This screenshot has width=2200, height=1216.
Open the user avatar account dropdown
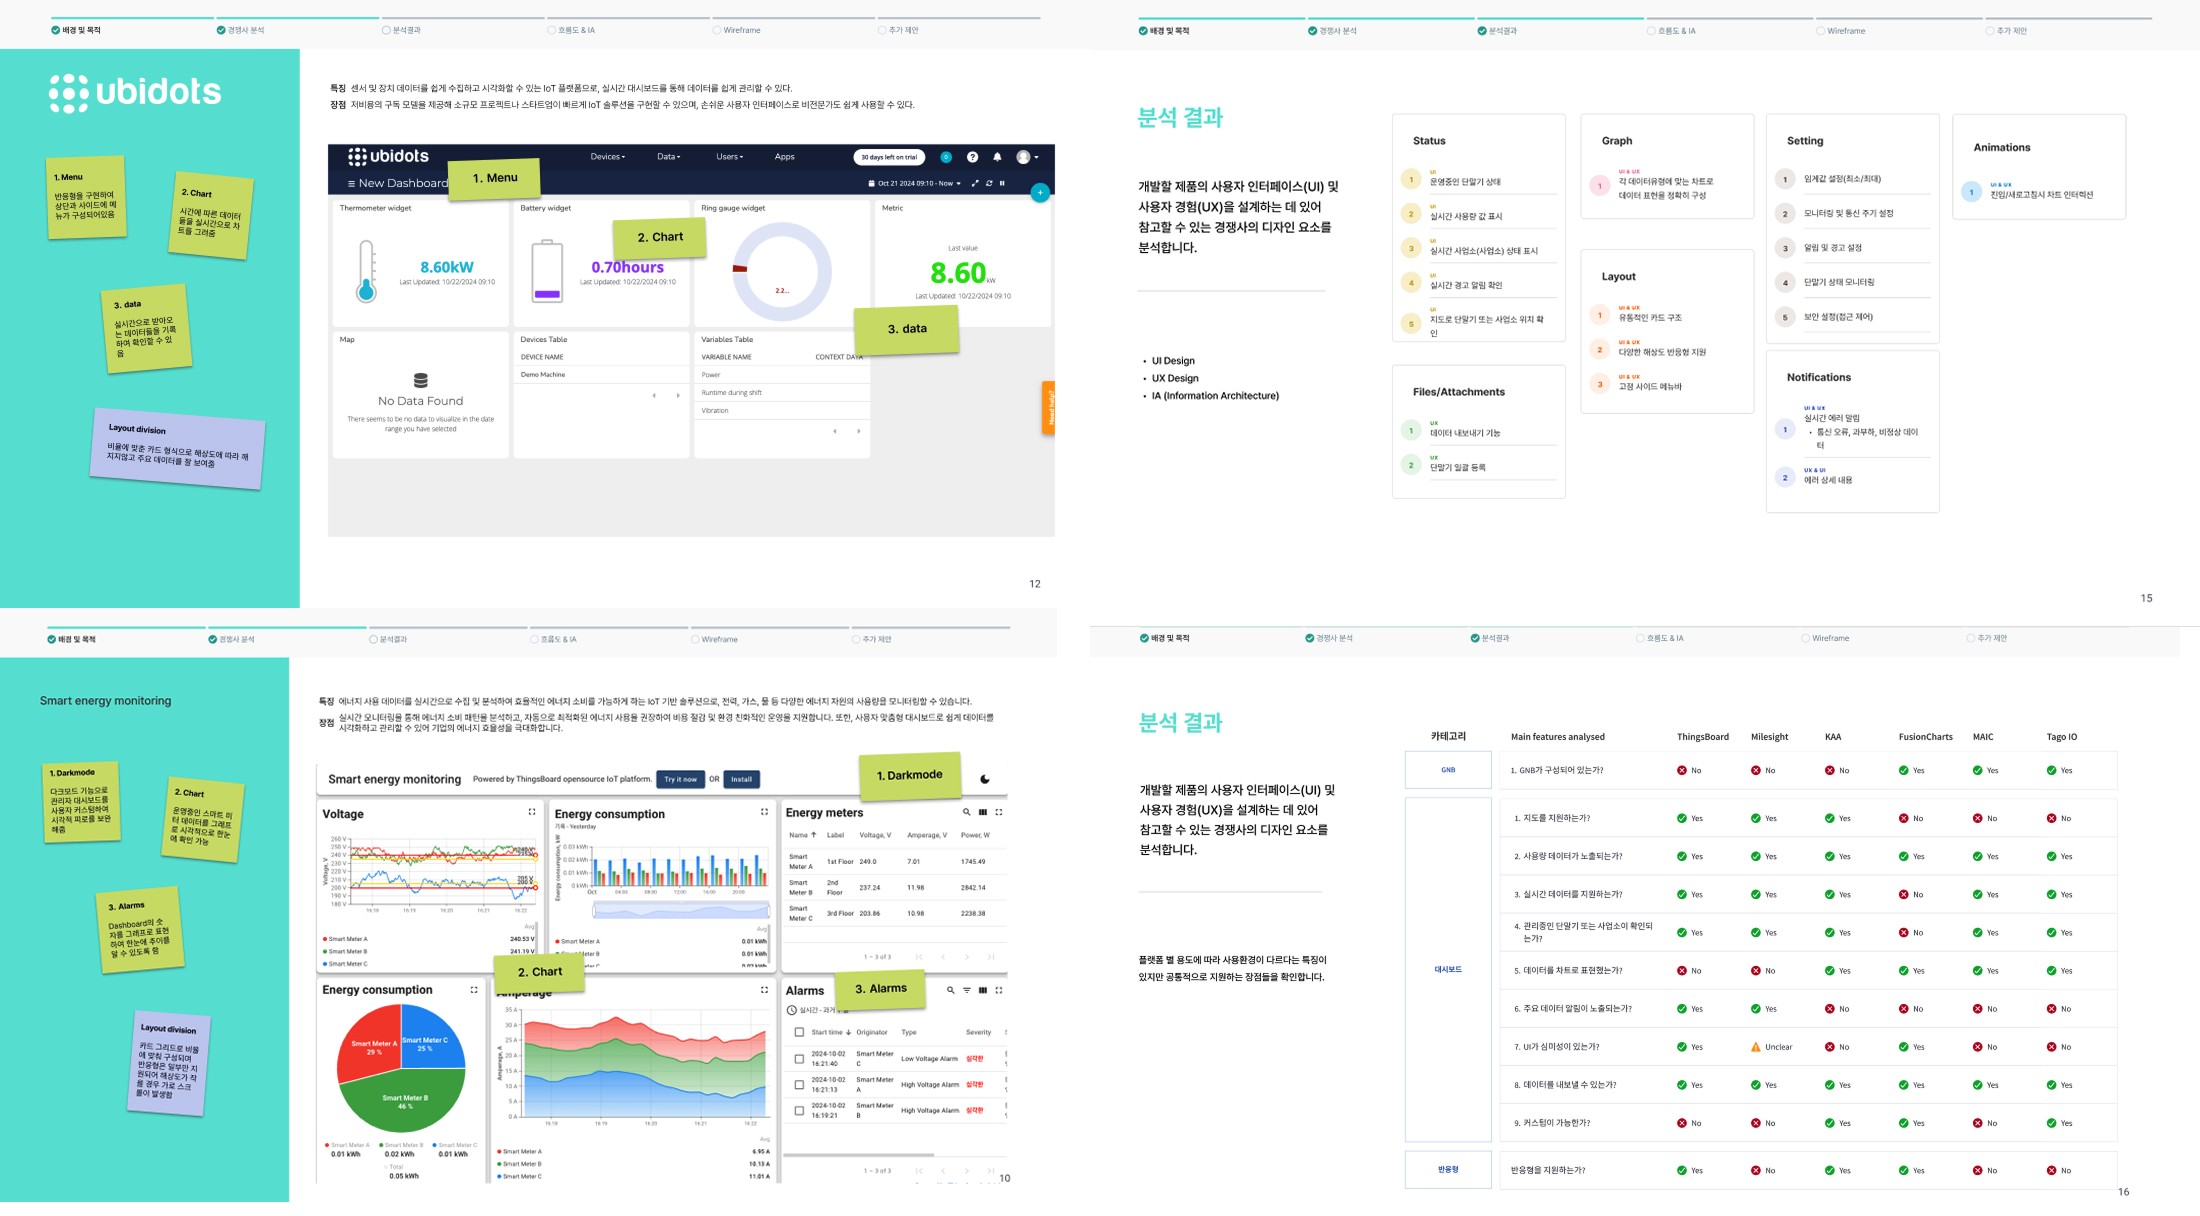tap(1027, 157)
